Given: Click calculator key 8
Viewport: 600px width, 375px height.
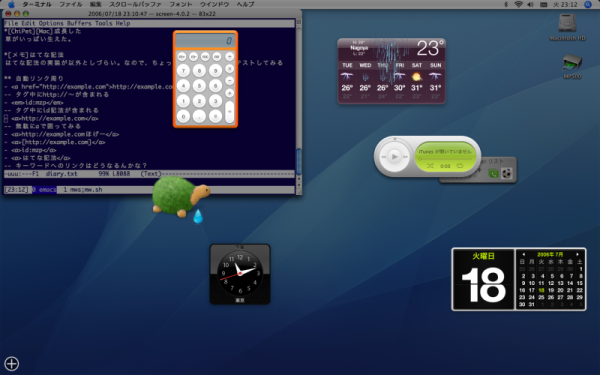Looking at the screenshot, I should point(199,71).
